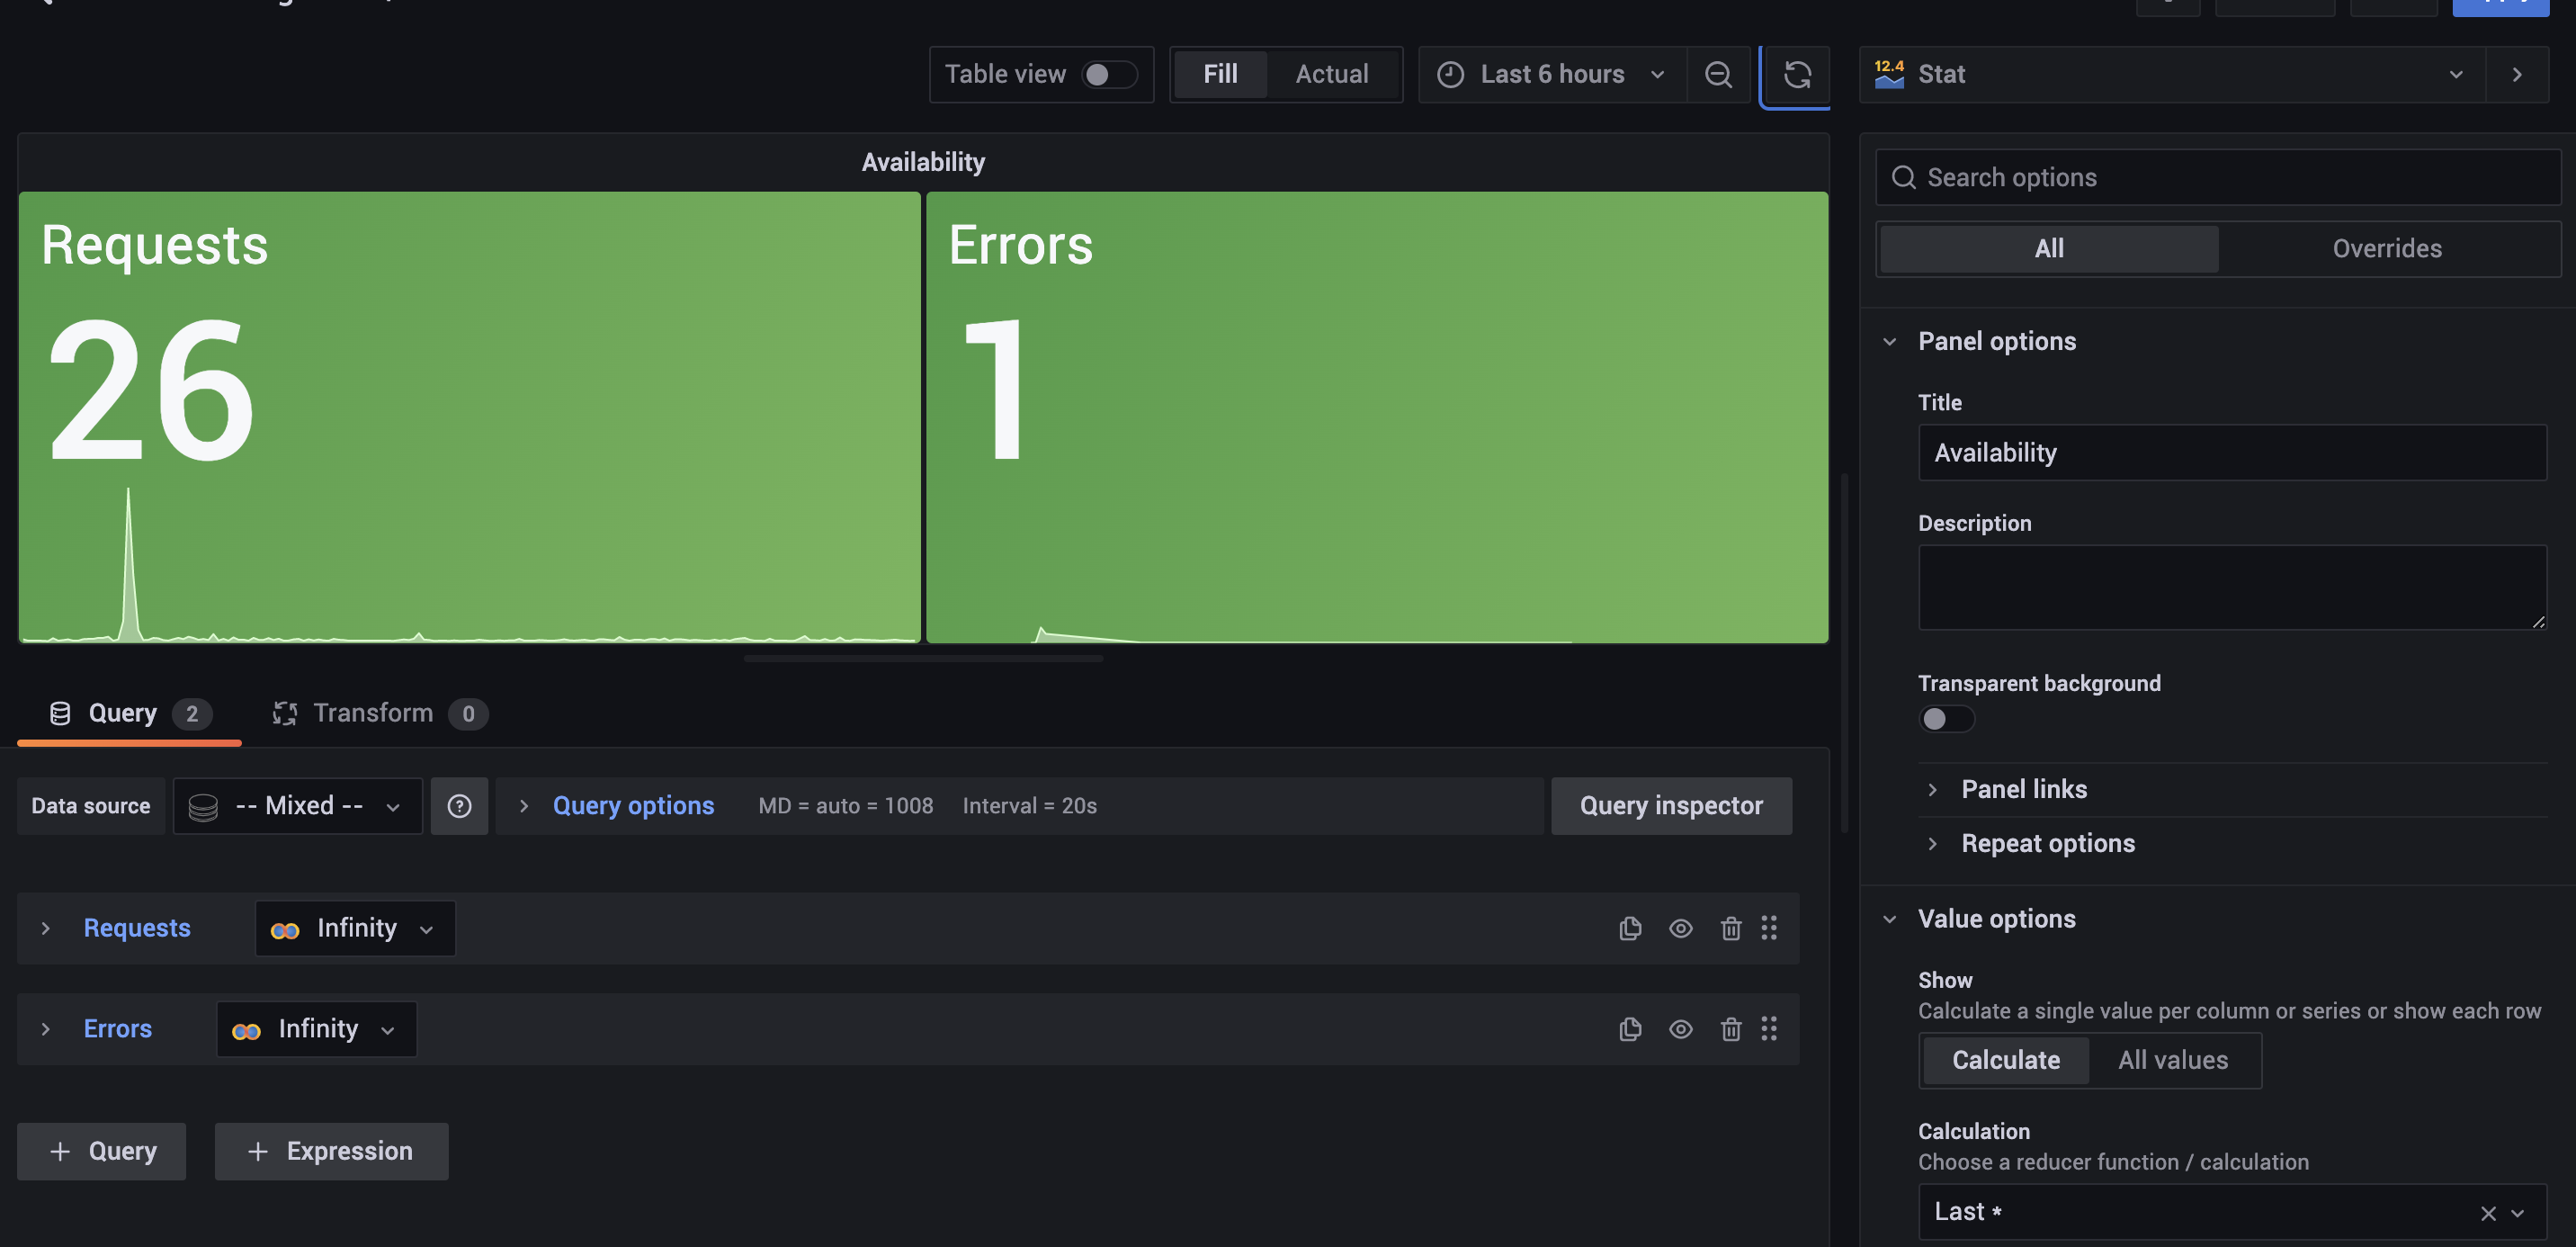2576x1247 pixels.
Task: Open the Infinity datasource dropdown for Requests
Action: (355, 927)
